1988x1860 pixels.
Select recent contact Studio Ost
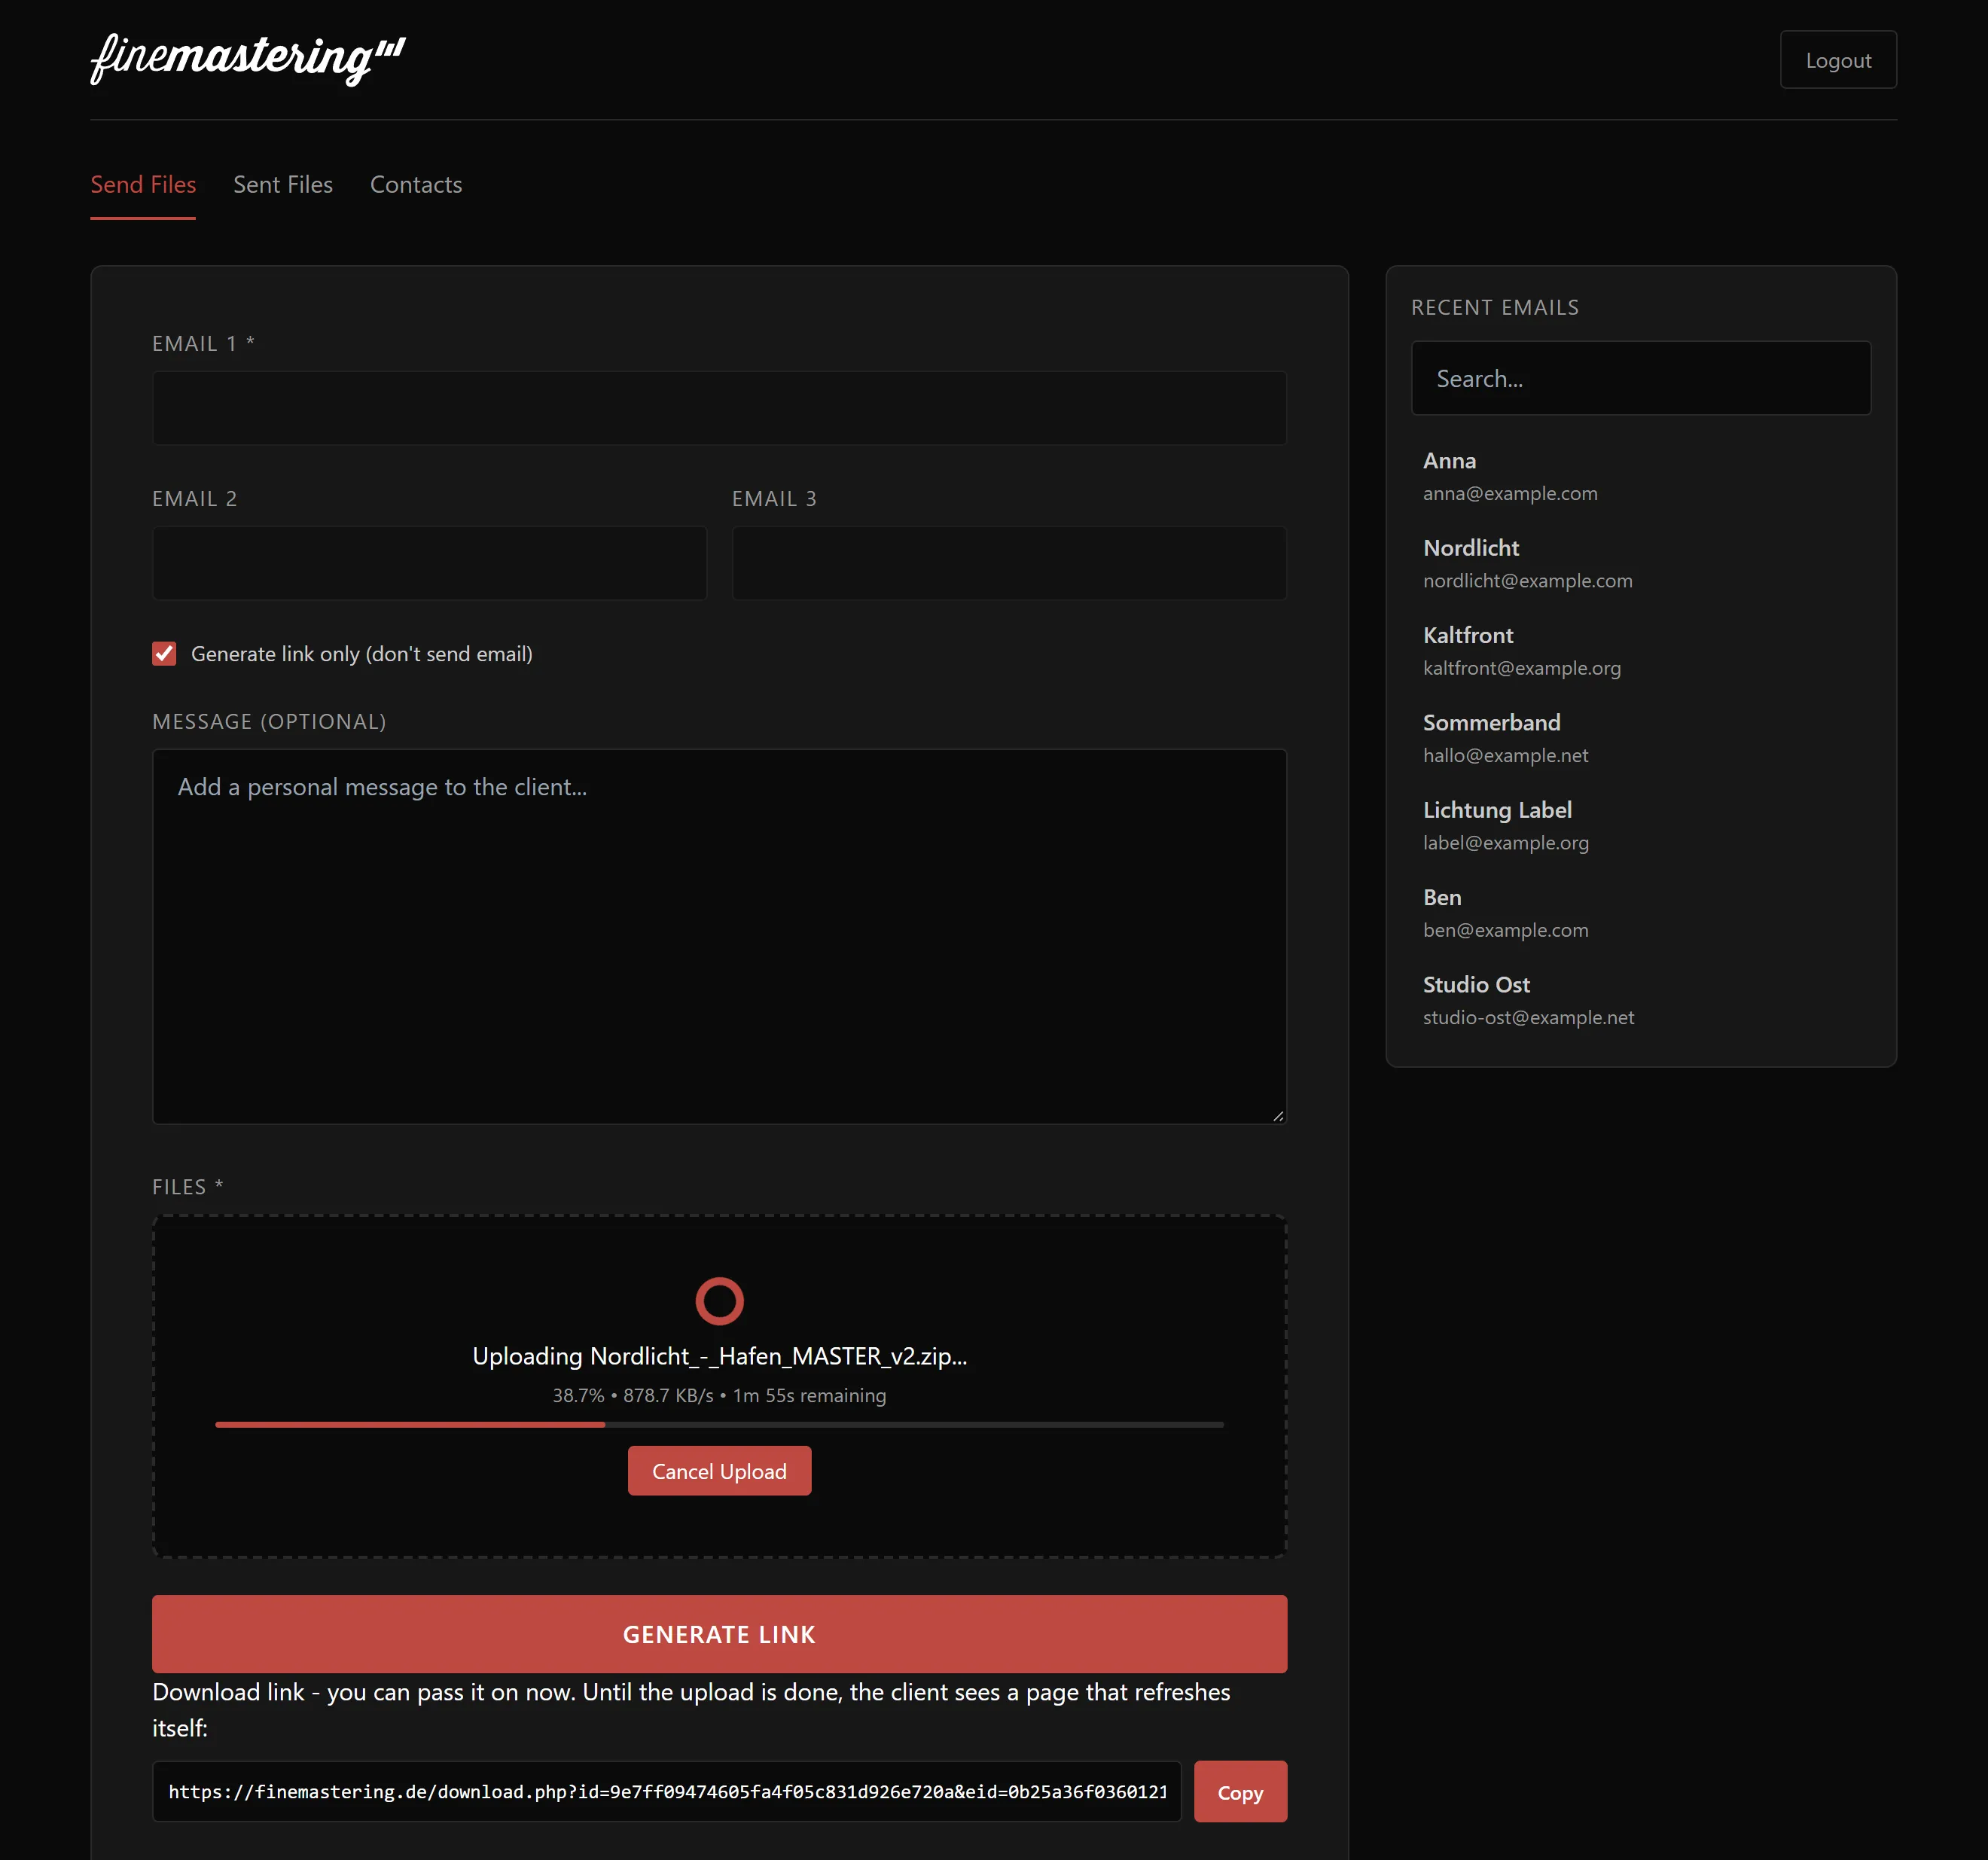1640,1000
